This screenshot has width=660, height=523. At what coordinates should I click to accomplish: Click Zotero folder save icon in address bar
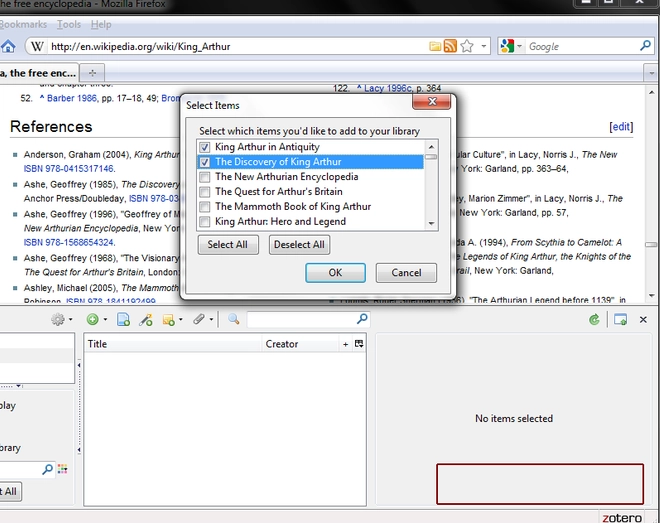[435, 46]
